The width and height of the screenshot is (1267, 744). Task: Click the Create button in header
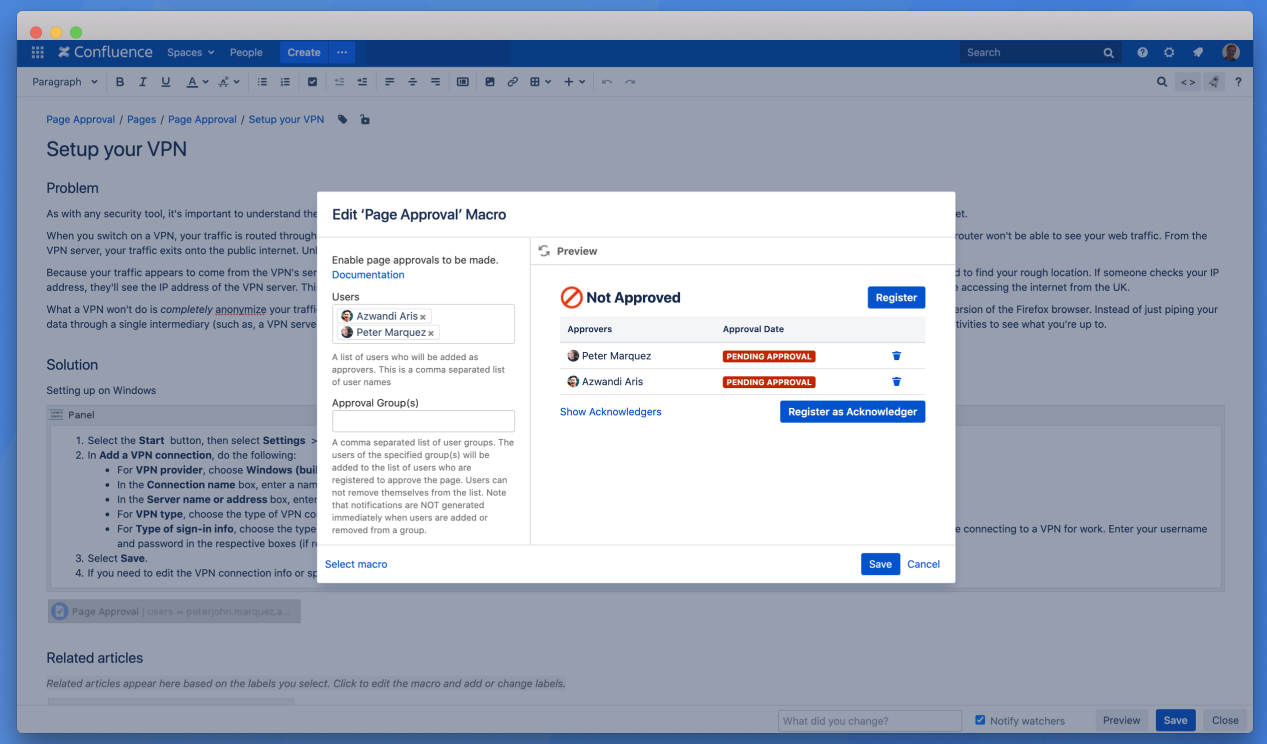(x=304, y=53)
